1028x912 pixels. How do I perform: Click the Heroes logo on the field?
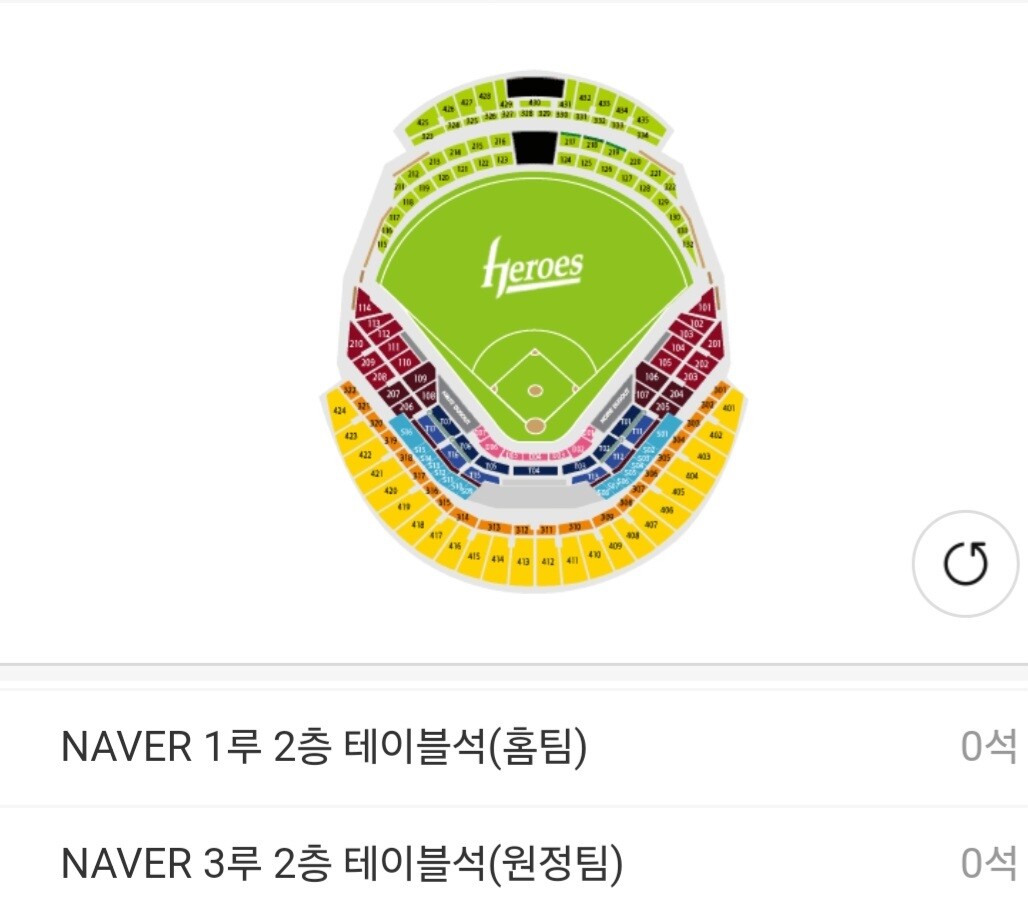pyautogui.click(x=532, y=268)
